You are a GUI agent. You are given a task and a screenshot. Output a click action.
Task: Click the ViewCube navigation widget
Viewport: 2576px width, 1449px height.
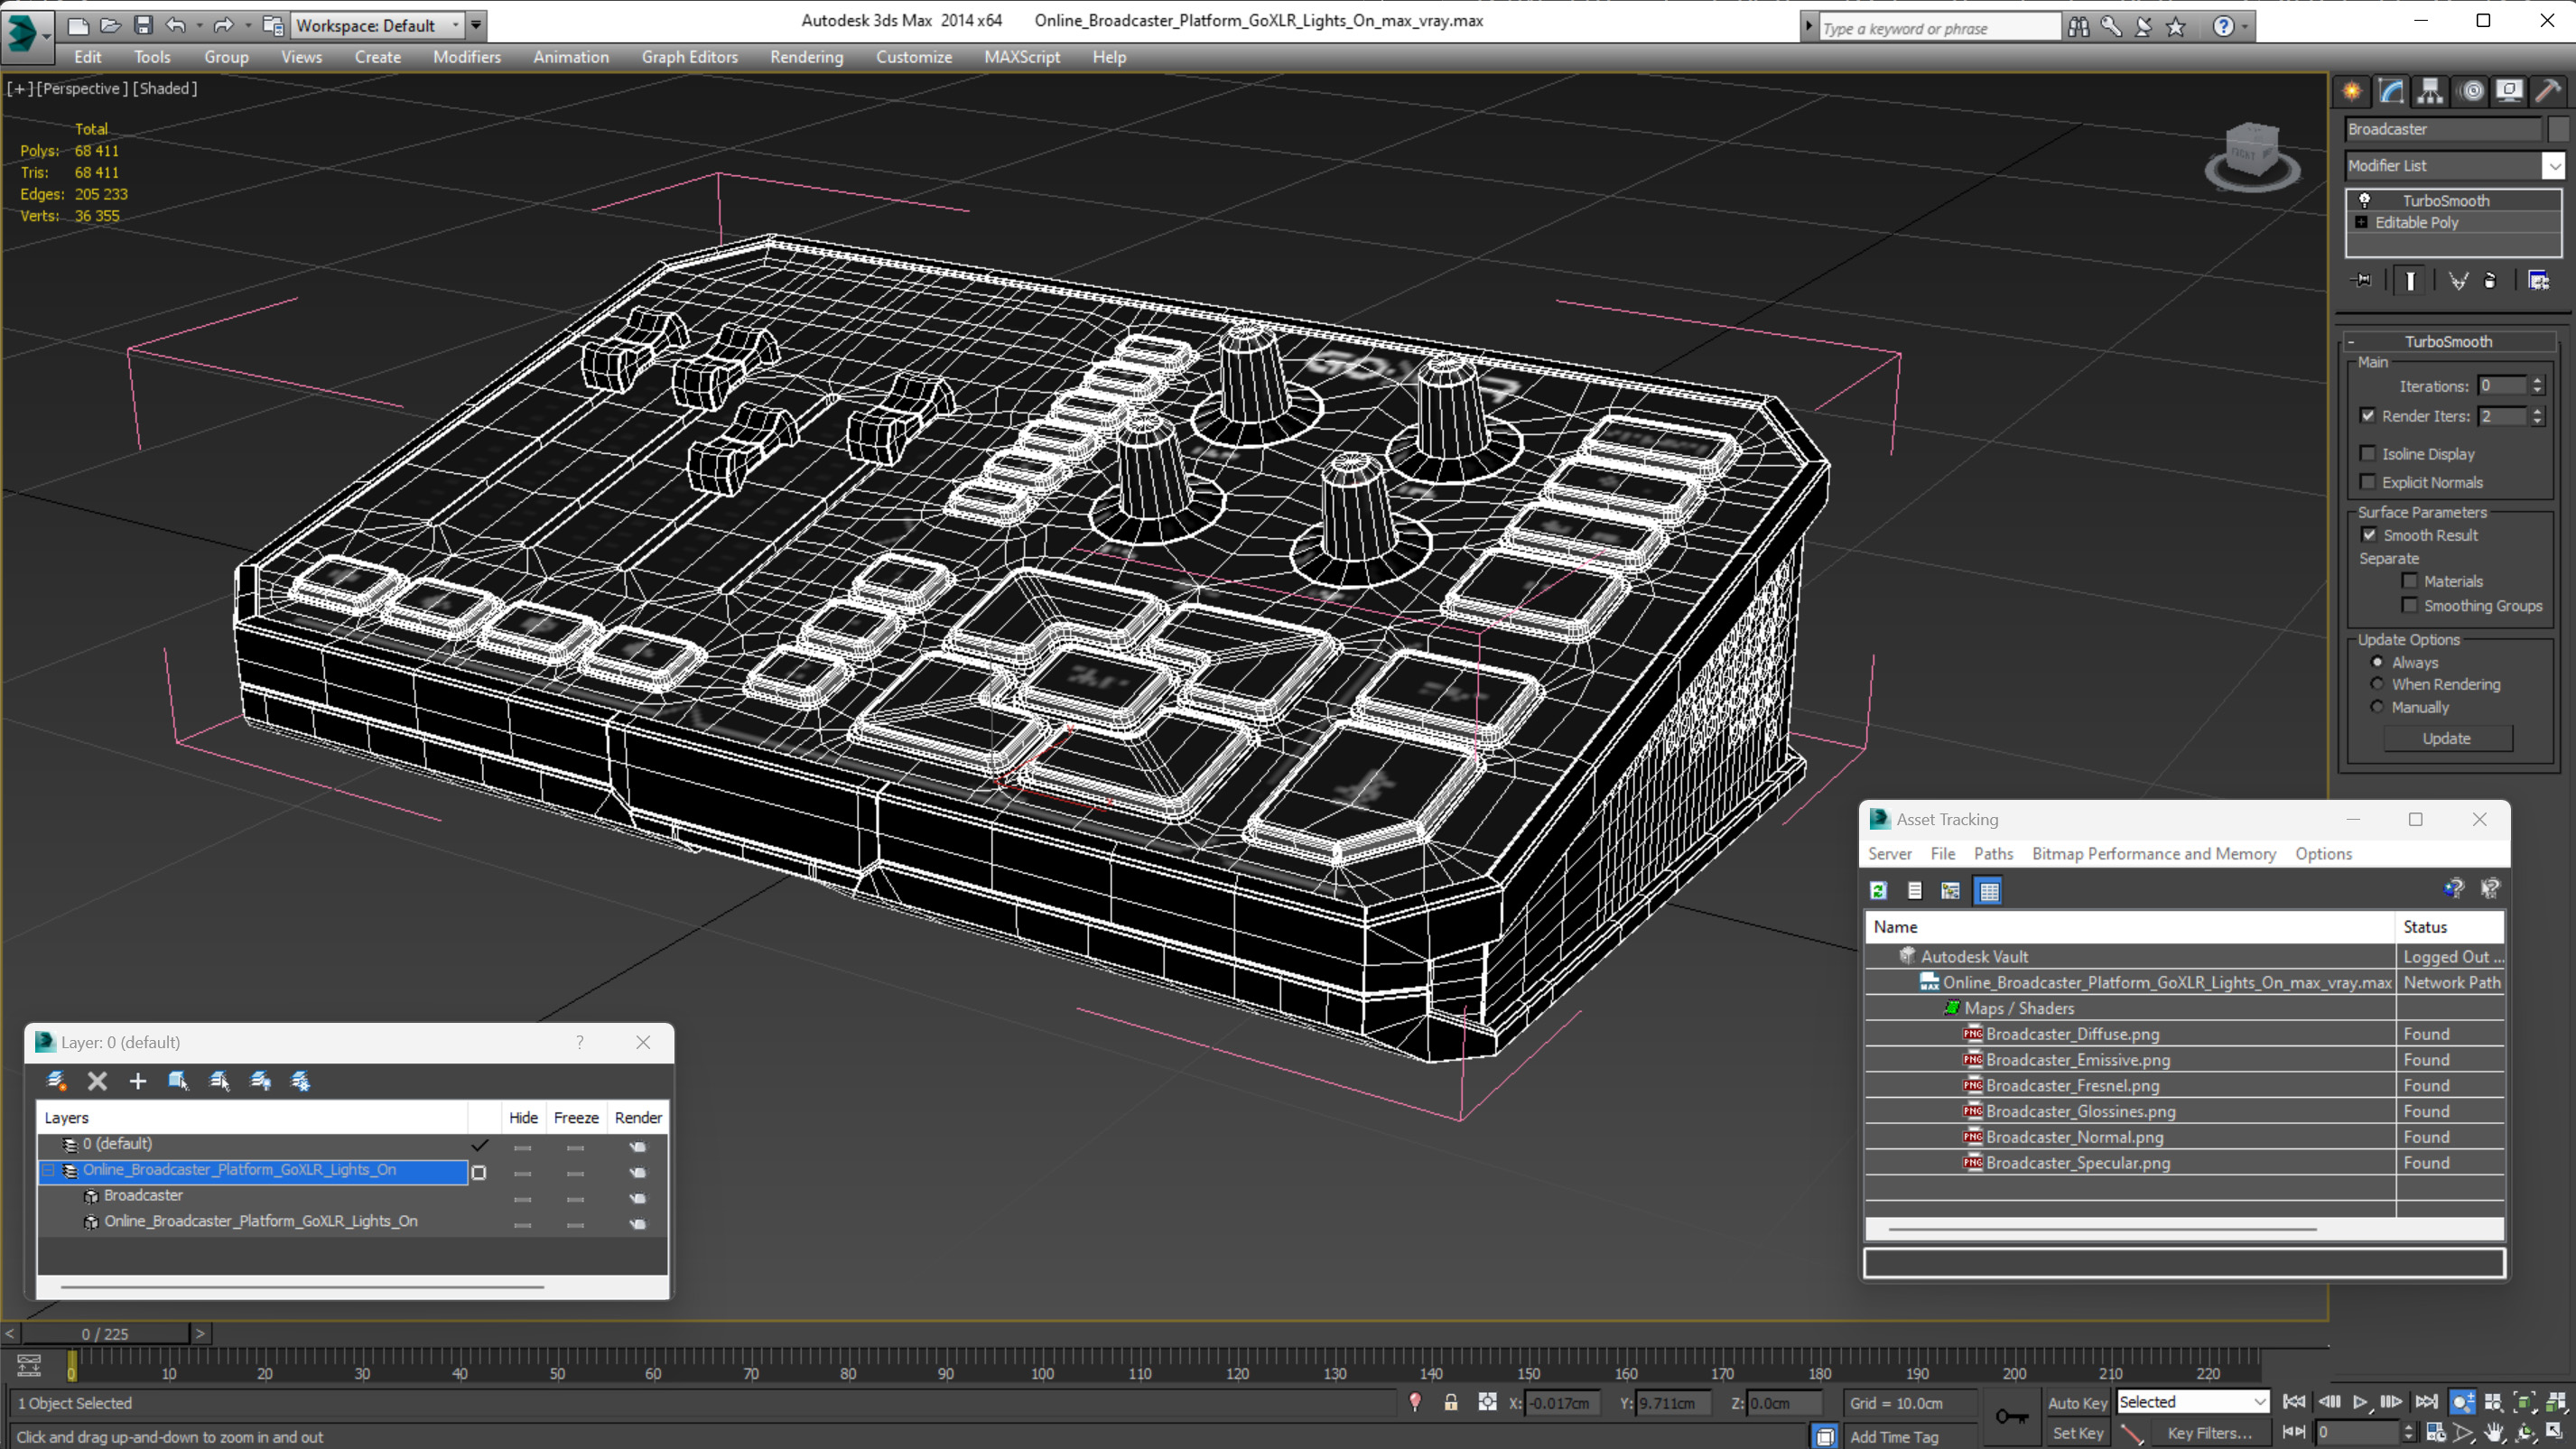pos(2252,156)
